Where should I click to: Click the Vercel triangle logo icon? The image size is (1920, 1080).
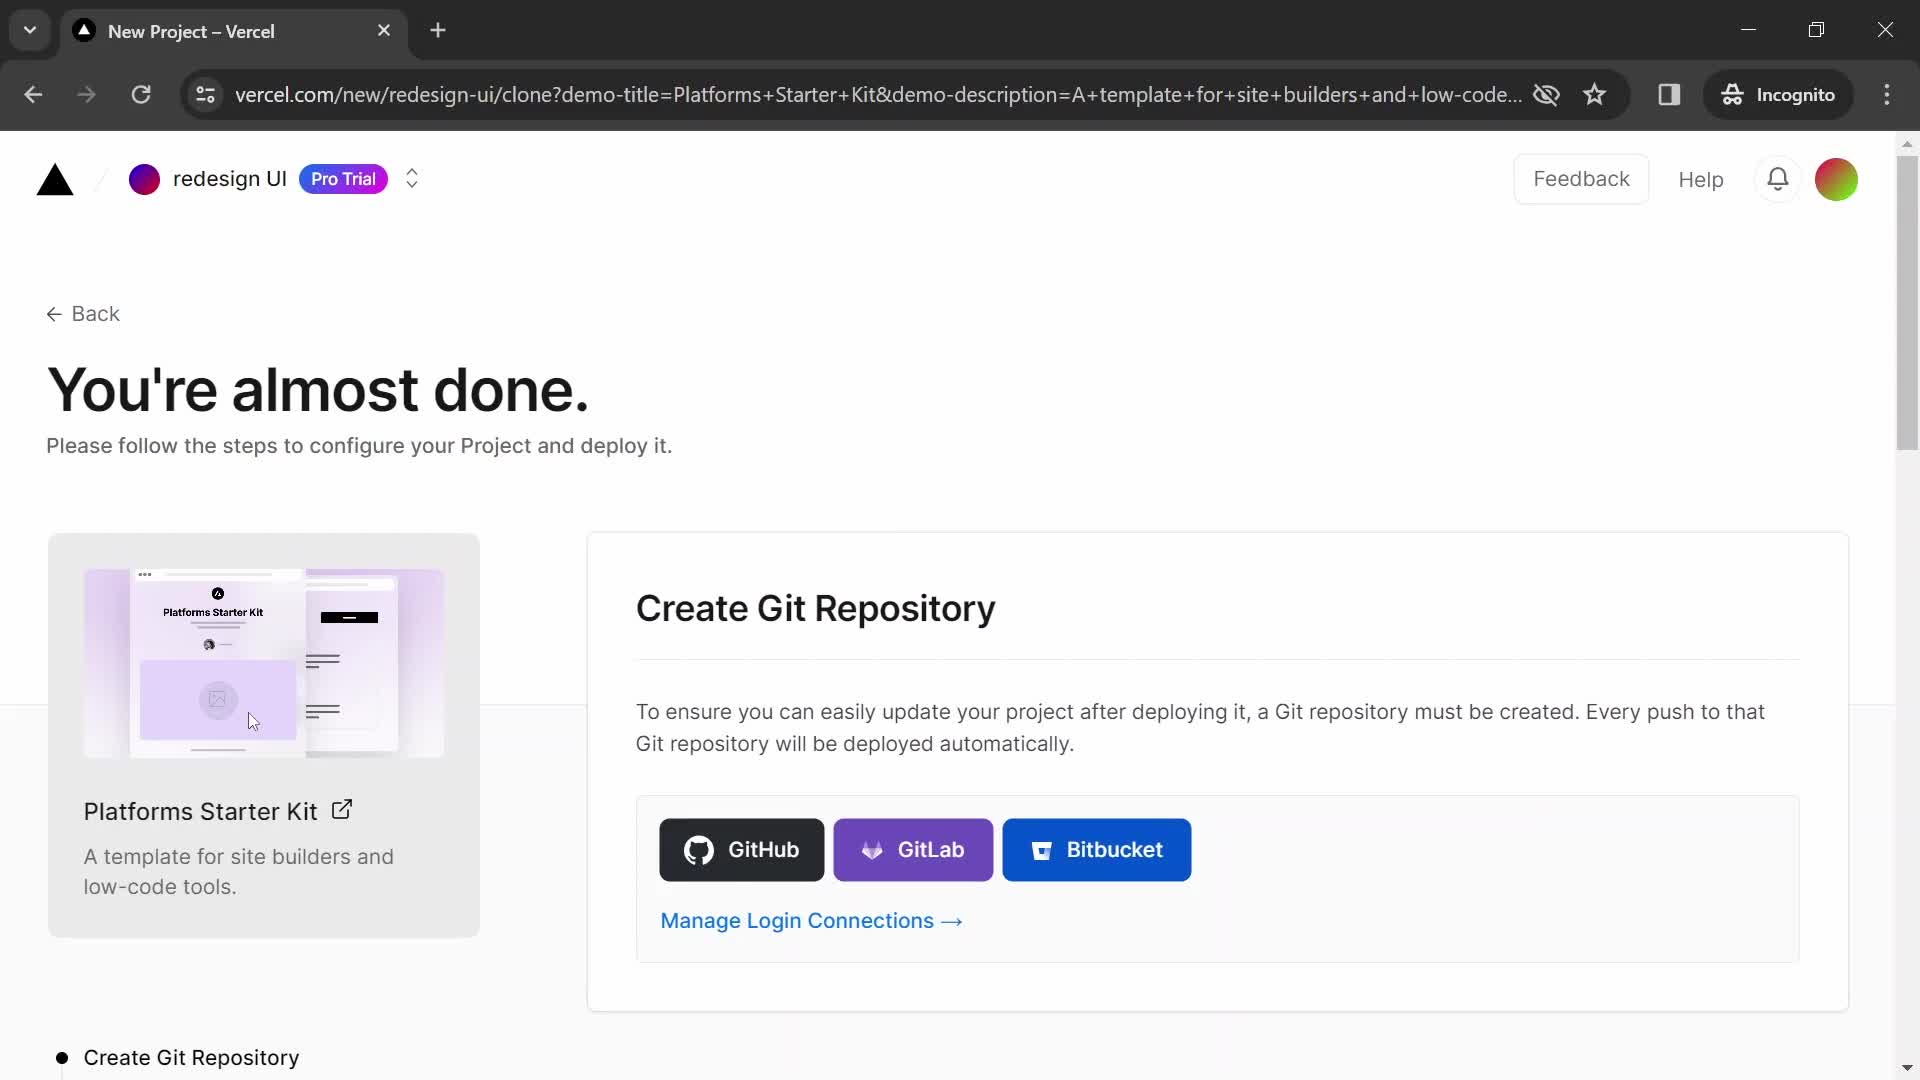pos(54,178)
